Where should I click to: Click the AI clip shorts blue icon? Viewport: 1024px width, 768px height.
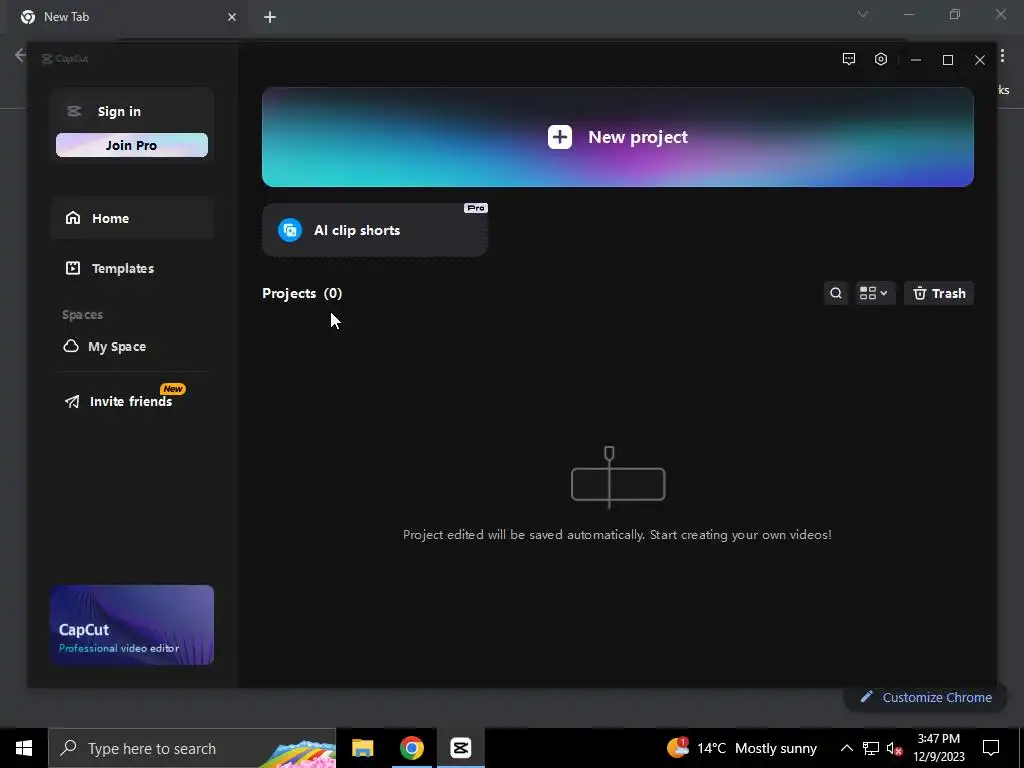tap(289, 230)
